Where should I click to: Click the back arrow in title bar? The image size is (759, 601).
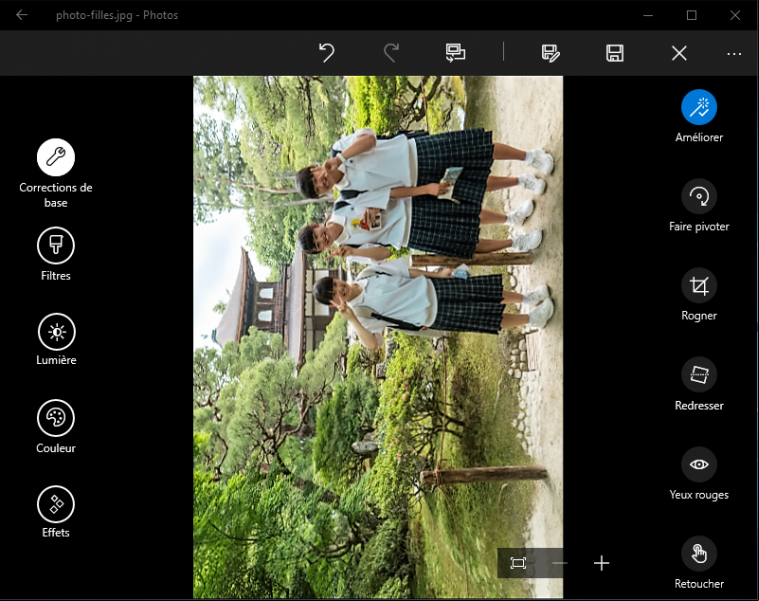pos(22,15)
